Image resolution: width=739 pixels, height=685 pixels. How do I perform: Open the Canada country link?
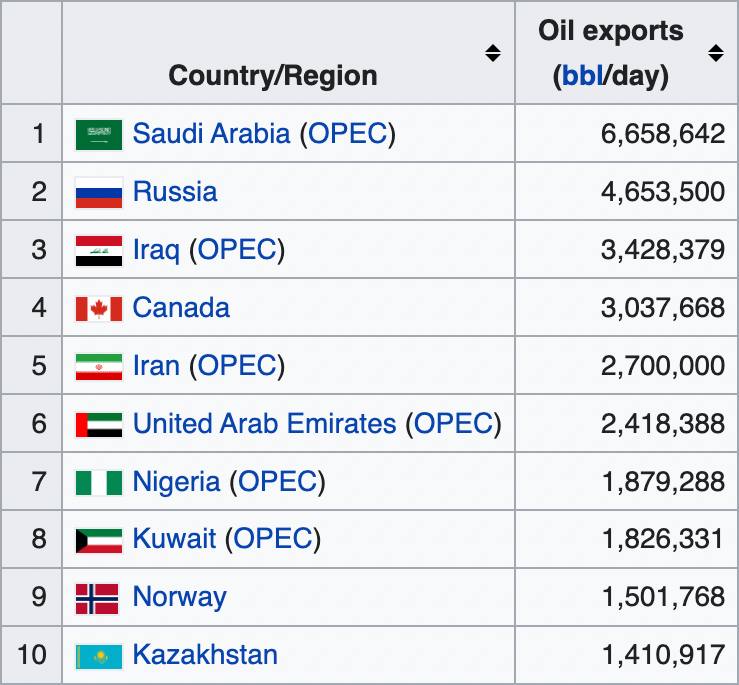(181, 307)
